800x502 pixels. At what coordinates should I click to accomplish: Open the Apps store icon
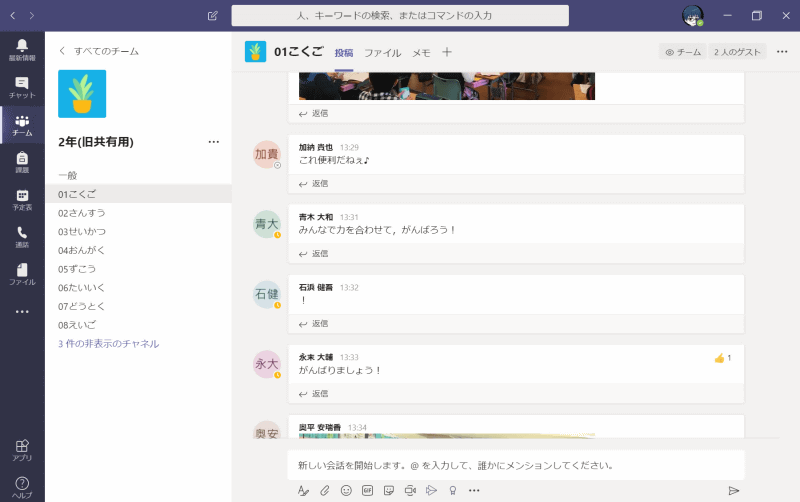[22, 450]
